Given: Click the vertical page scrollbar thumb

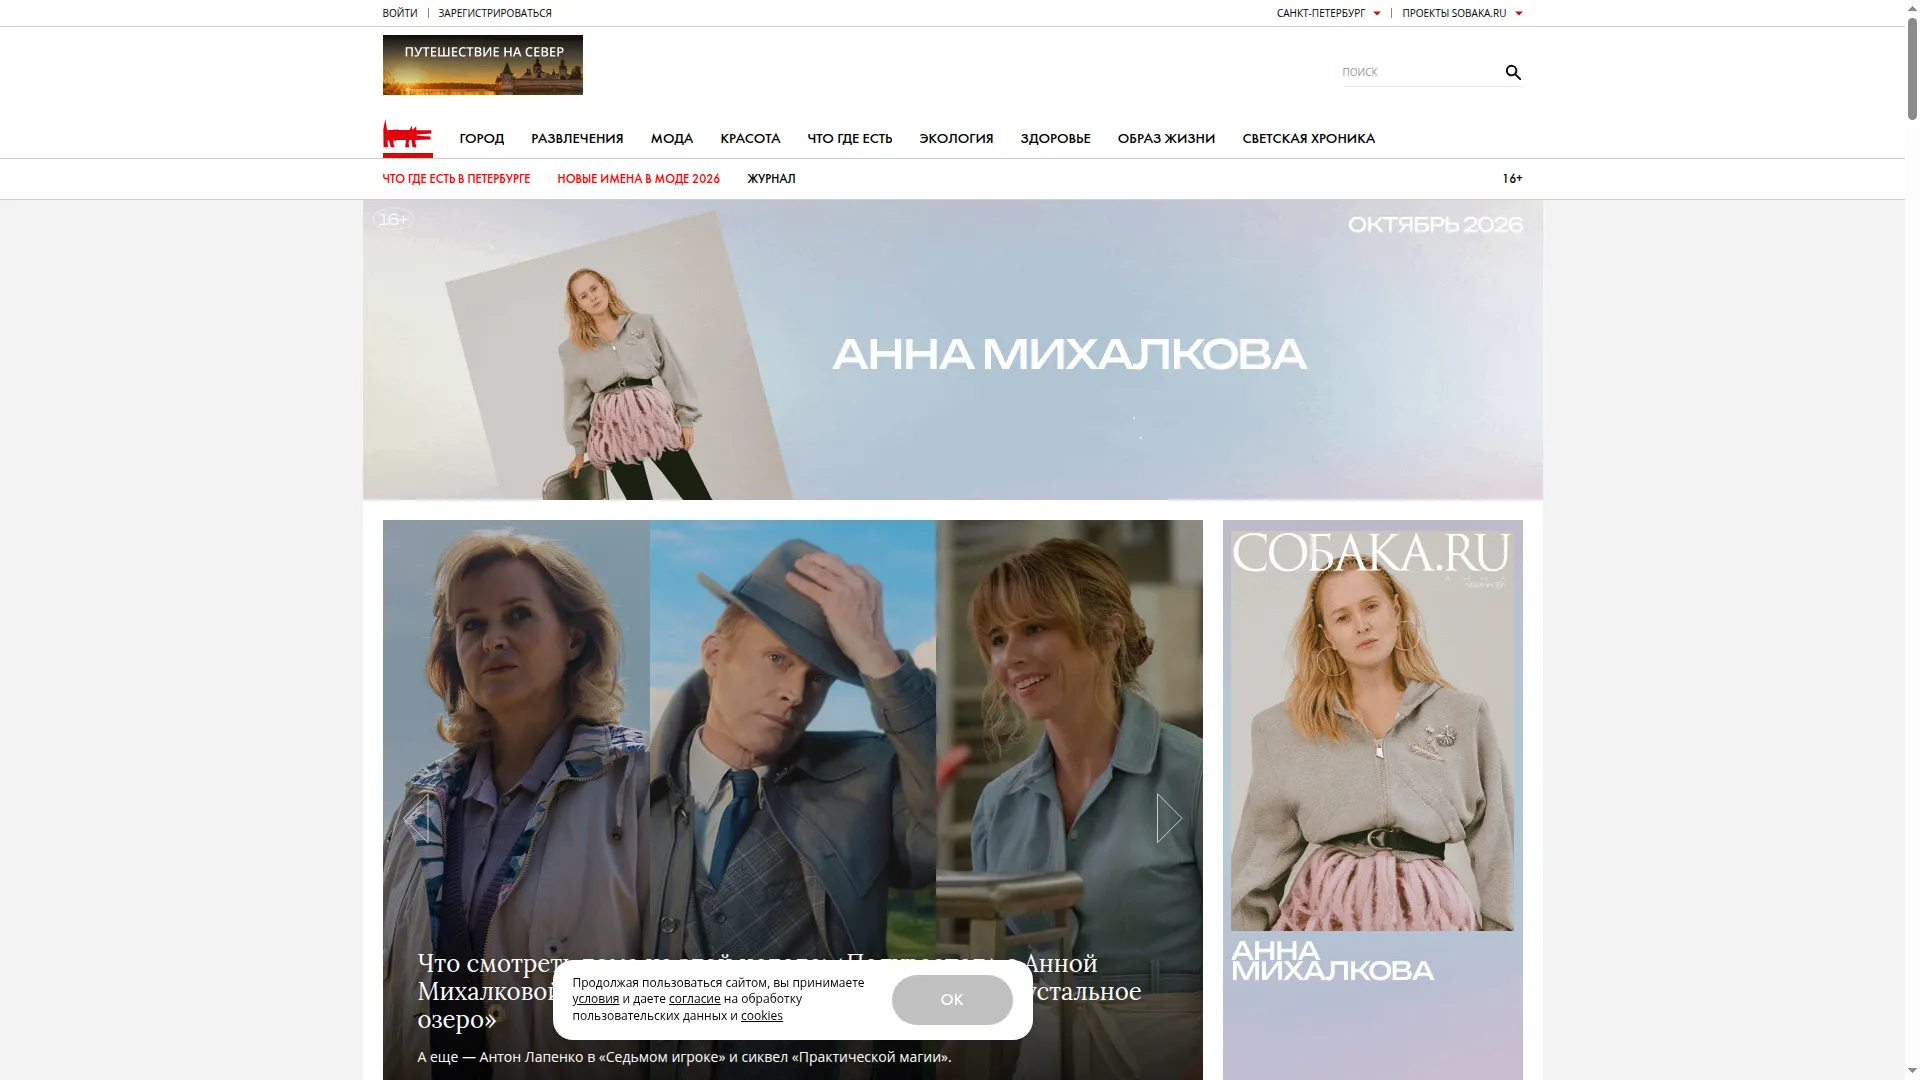Looking at the screenshot, I should click(x=1912, y=68).
